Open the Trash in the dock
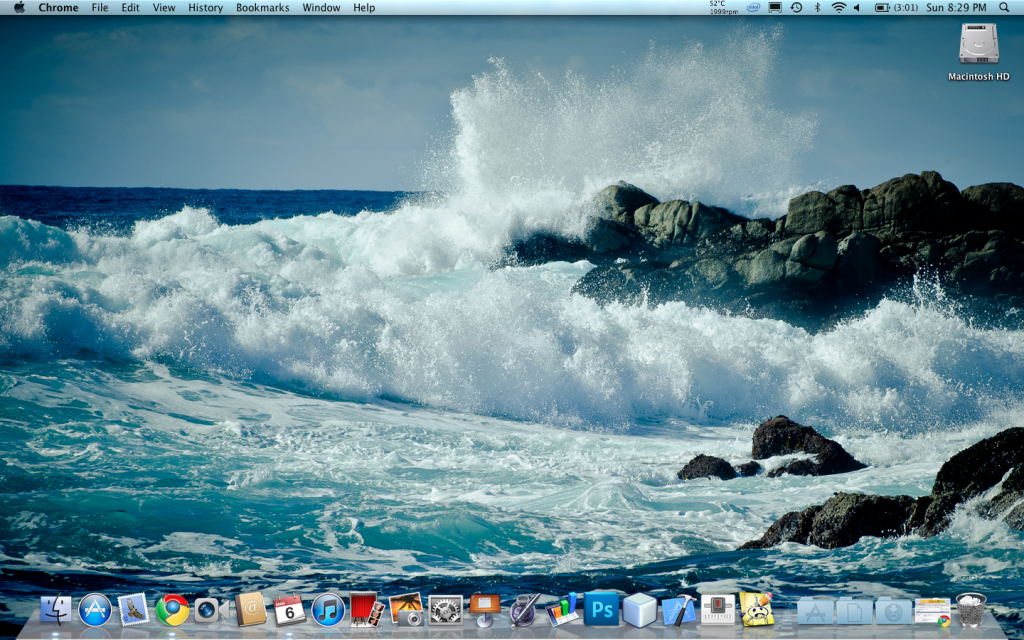 click(970, 609)
